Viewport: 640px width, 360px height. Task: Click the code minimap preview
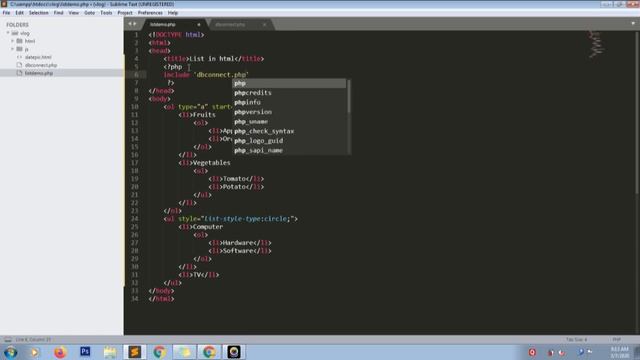596,44
